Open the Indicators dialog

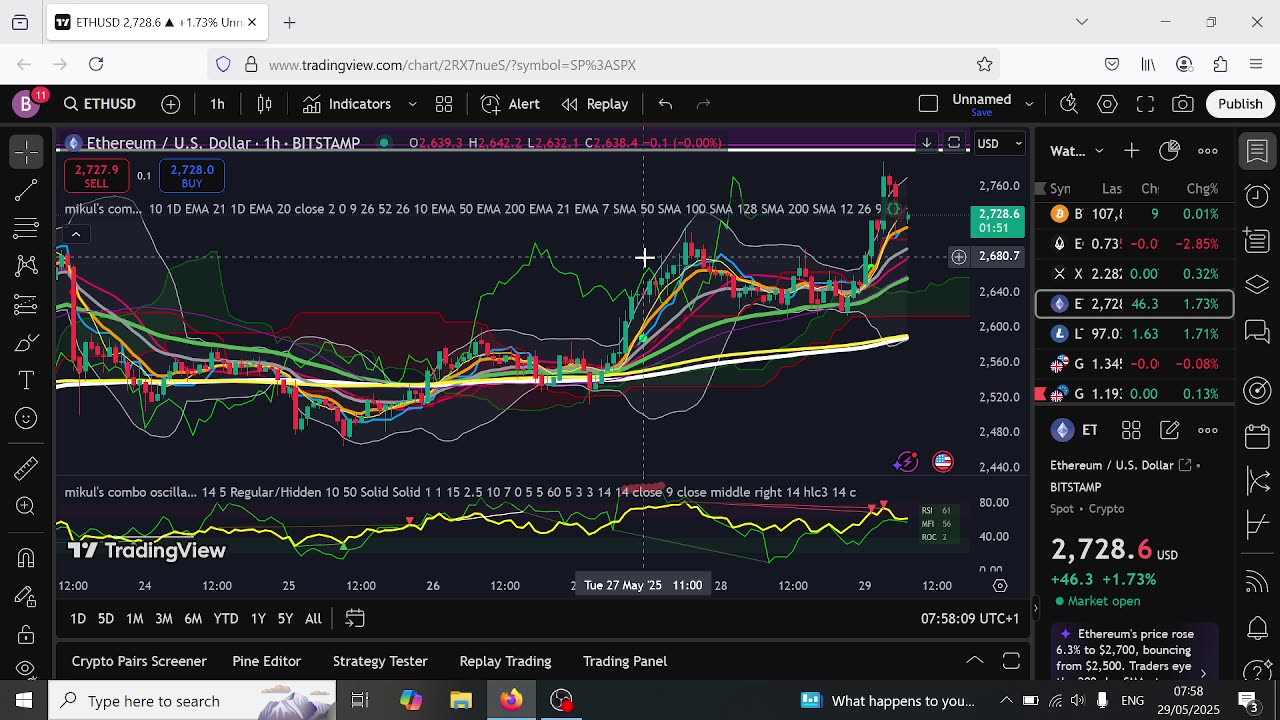(347, 104)
